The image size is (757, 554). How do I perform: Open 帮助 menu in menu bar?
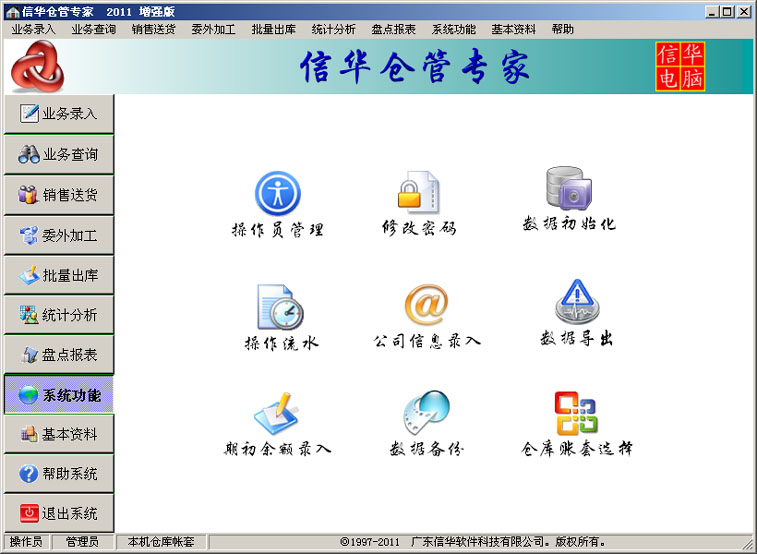(x=562, y=29)
